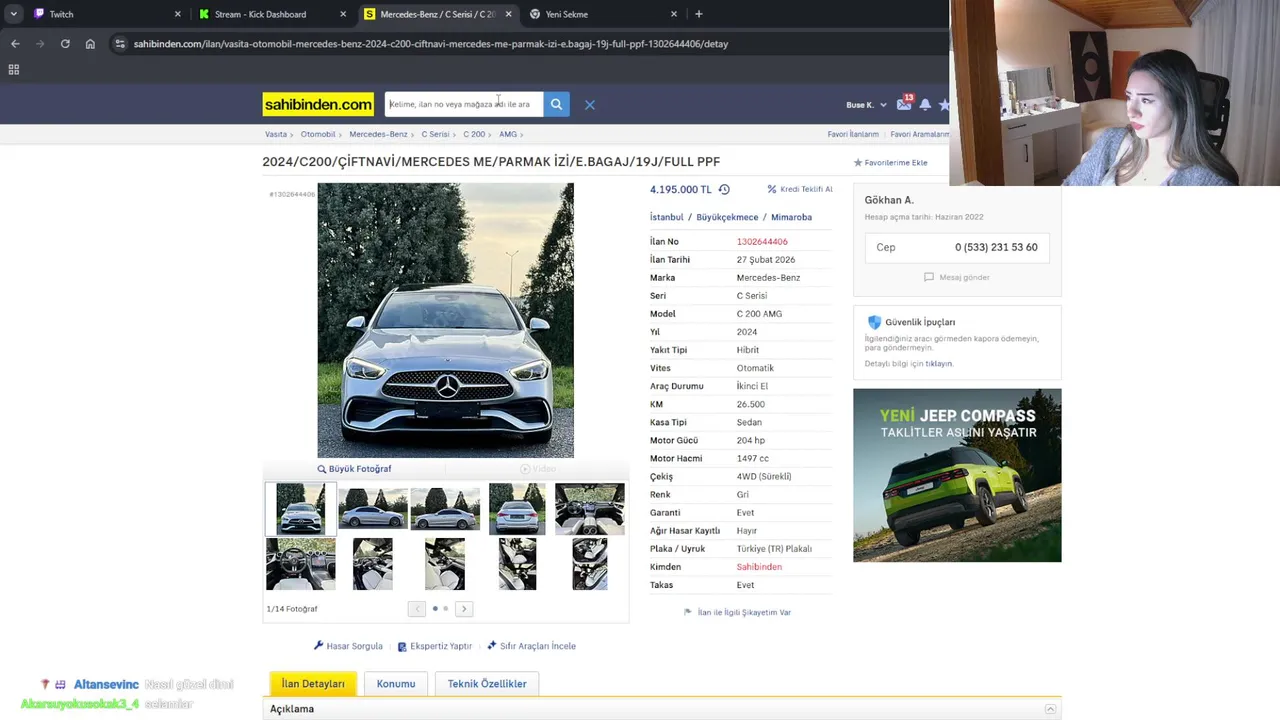Image resolution: width=1280 pixels, height=720 pixels.
Task: Click seller name Gökhan A.
Action: tap(889, 200)
